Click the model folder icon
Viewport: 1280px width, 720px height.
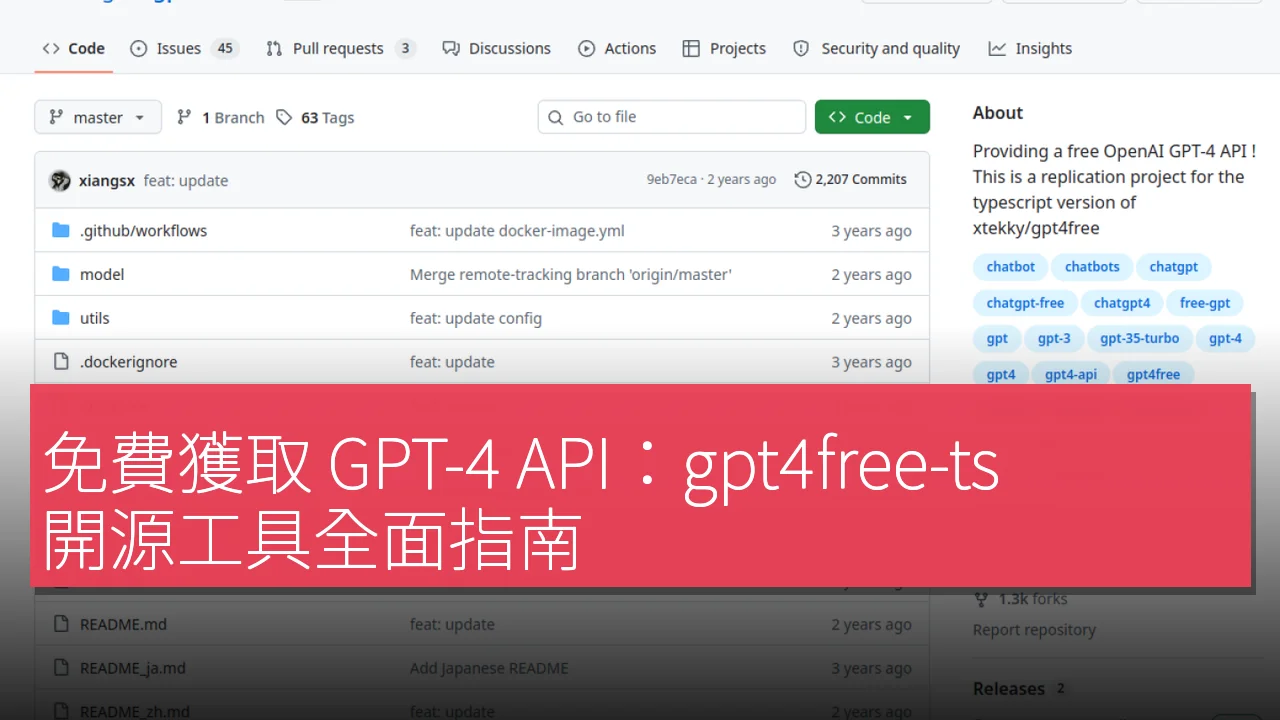click(x=61, y=274)
